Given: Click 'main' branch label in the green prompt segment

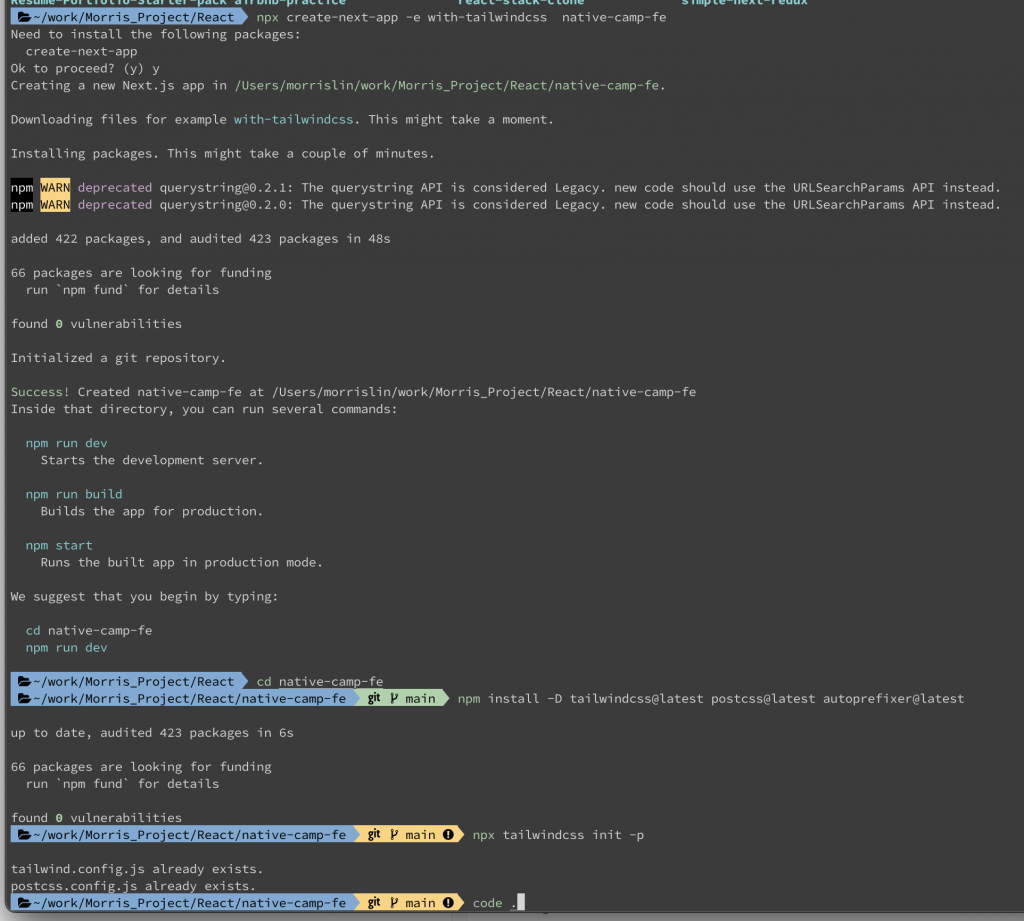Looking at the screenshot, I should click(420, 698).
